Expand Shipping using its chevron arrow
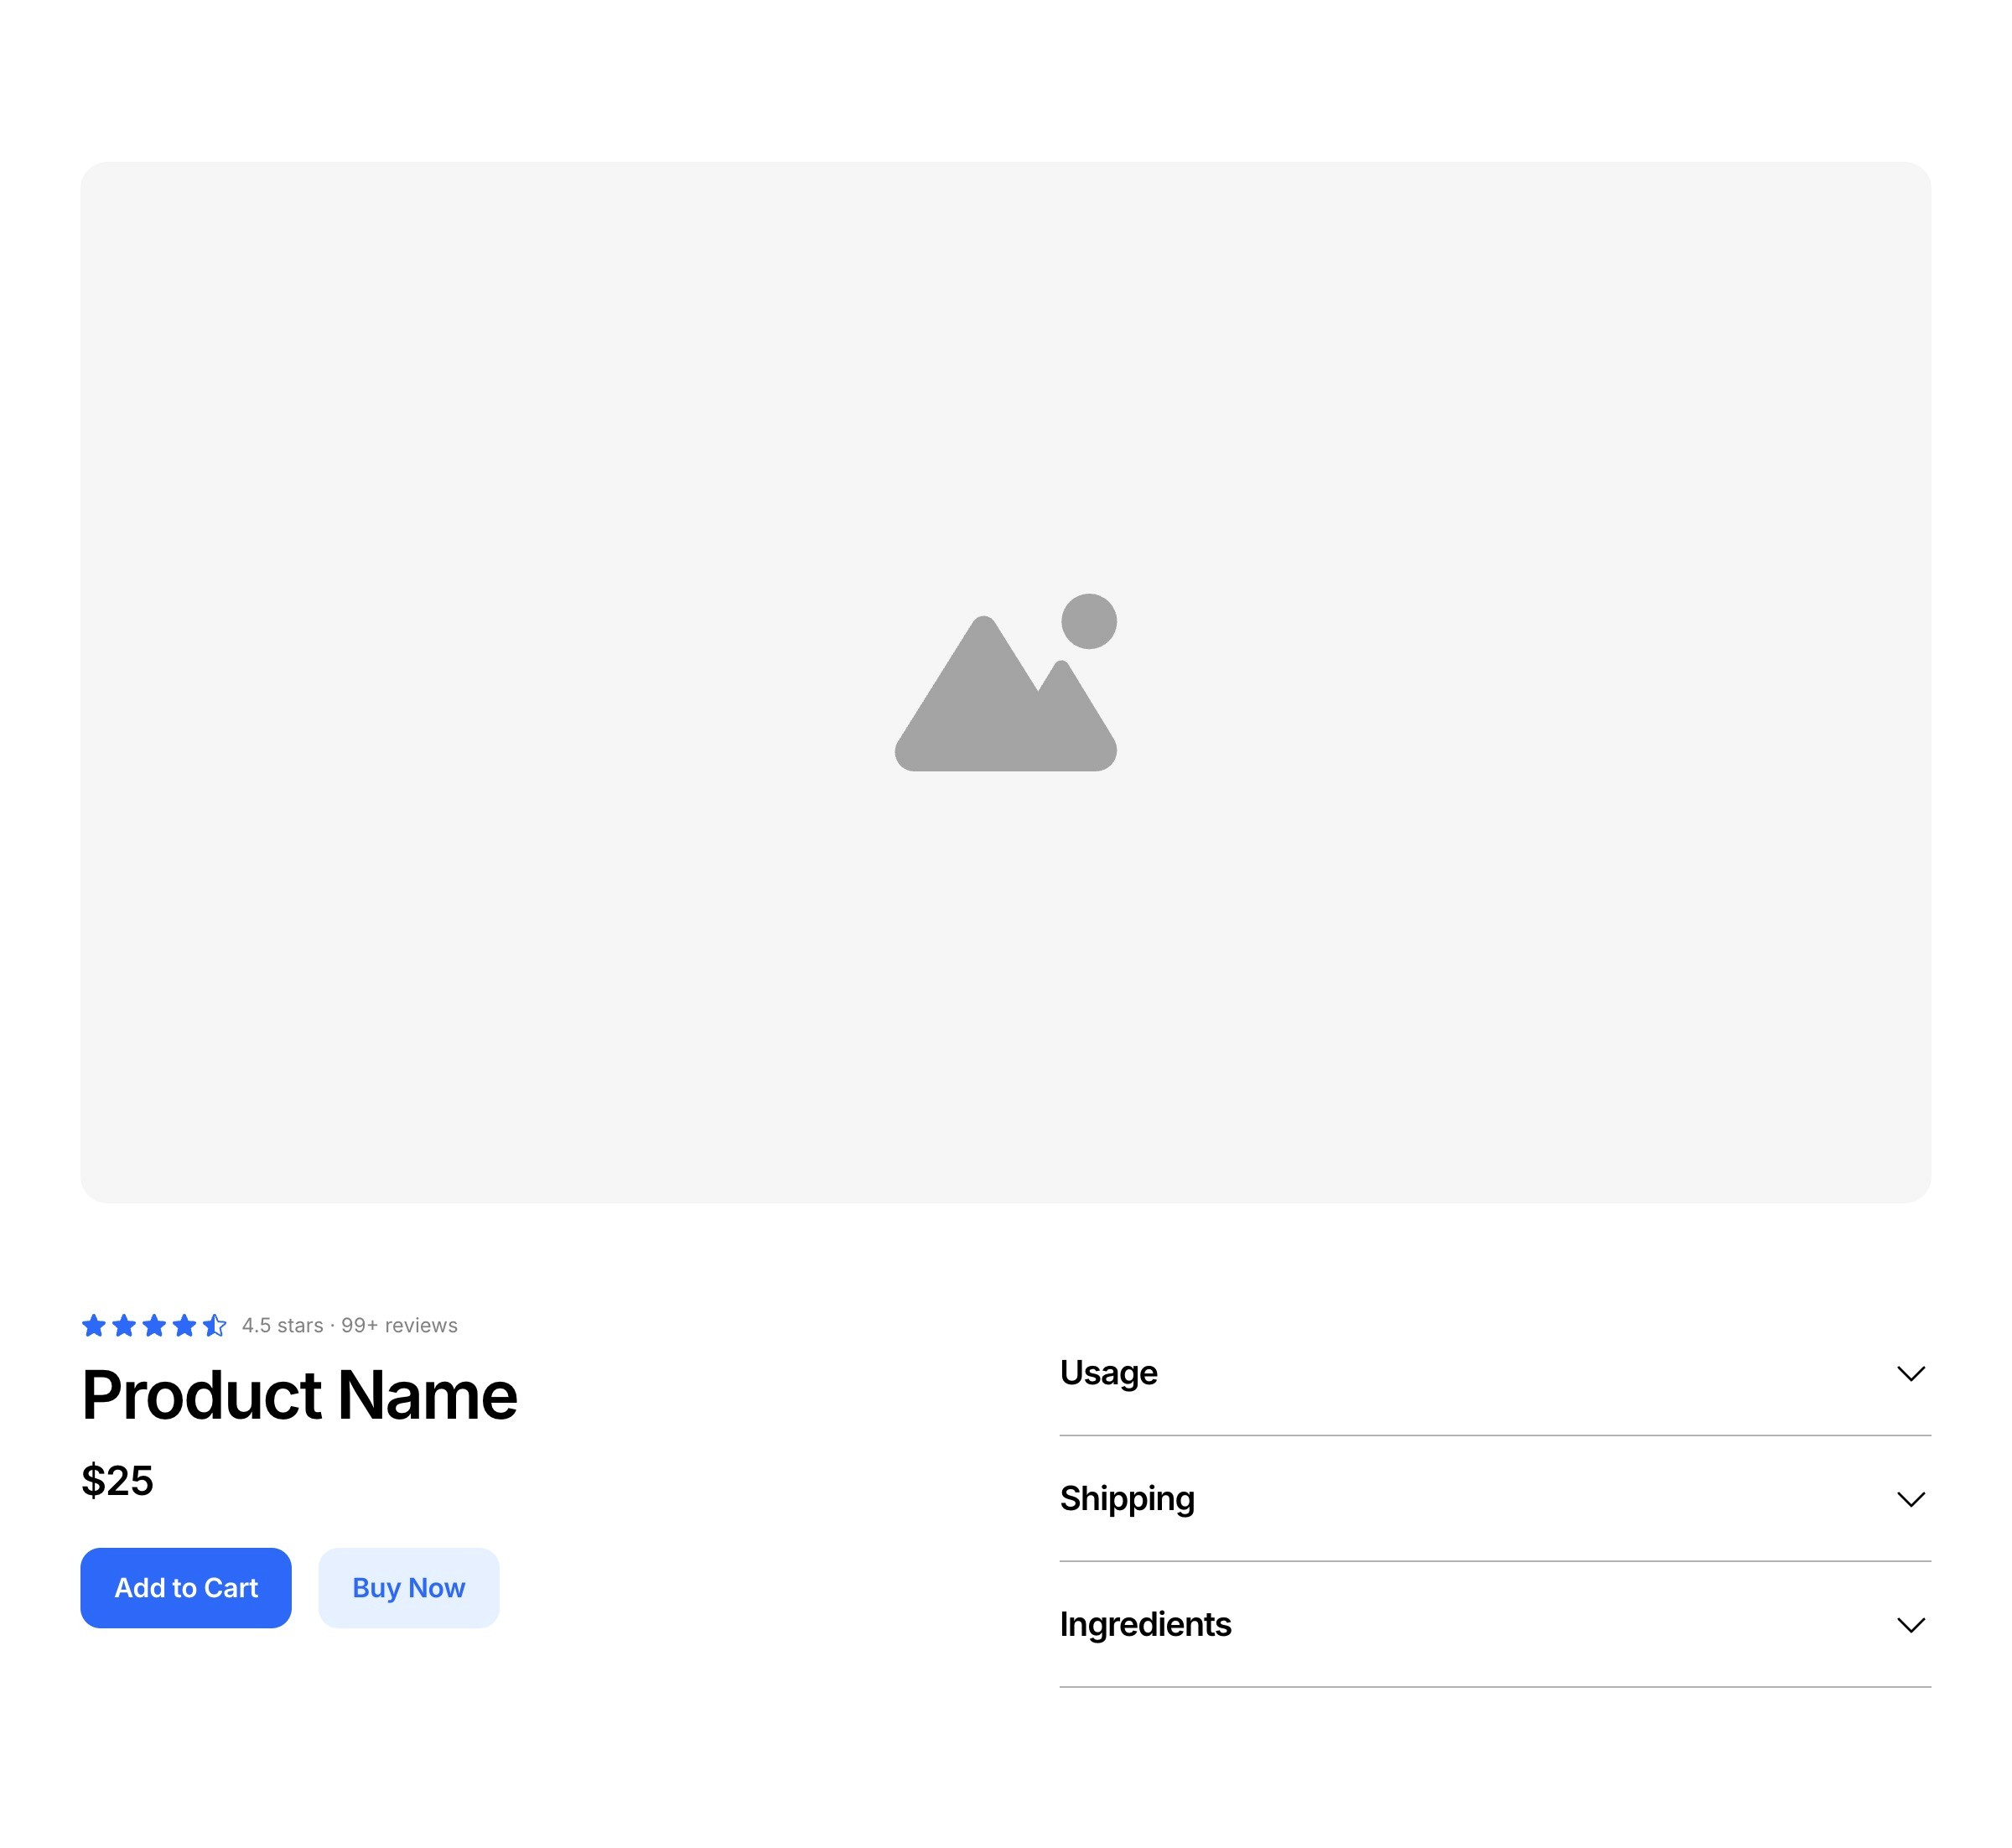2012x1848 pixels. click(x=1911, y=1500)
